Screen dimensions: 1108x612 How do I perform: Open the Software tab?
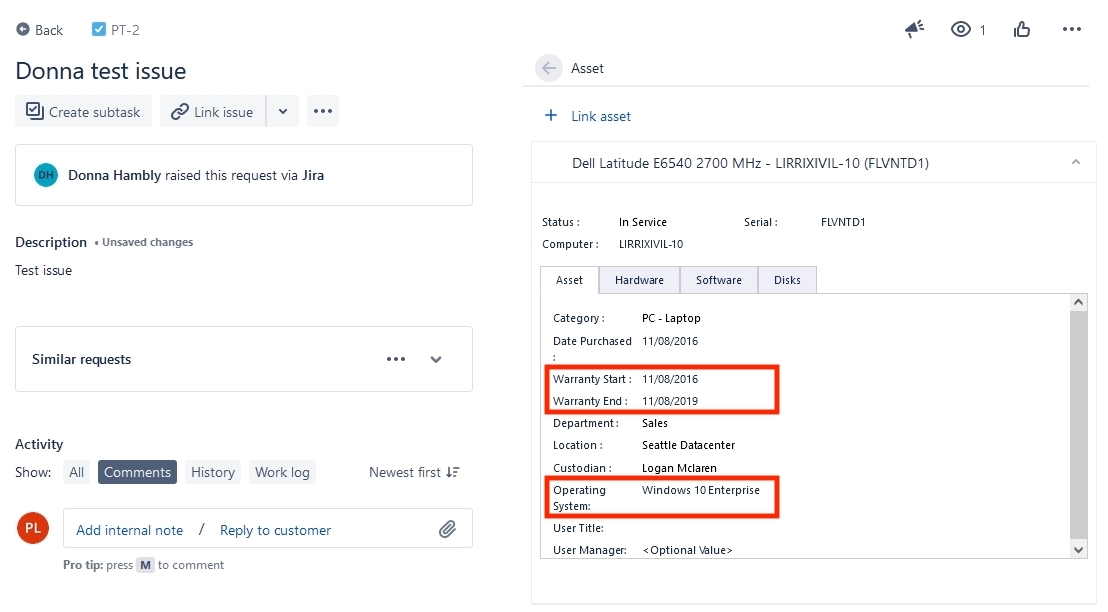click(718, 280)
